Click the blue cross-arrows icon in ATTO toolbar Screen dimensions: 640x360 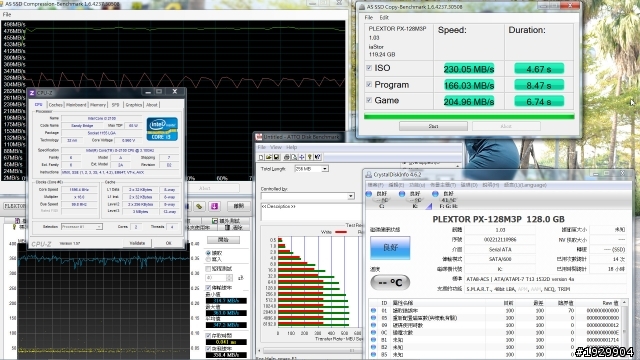(x=302, y=157)
